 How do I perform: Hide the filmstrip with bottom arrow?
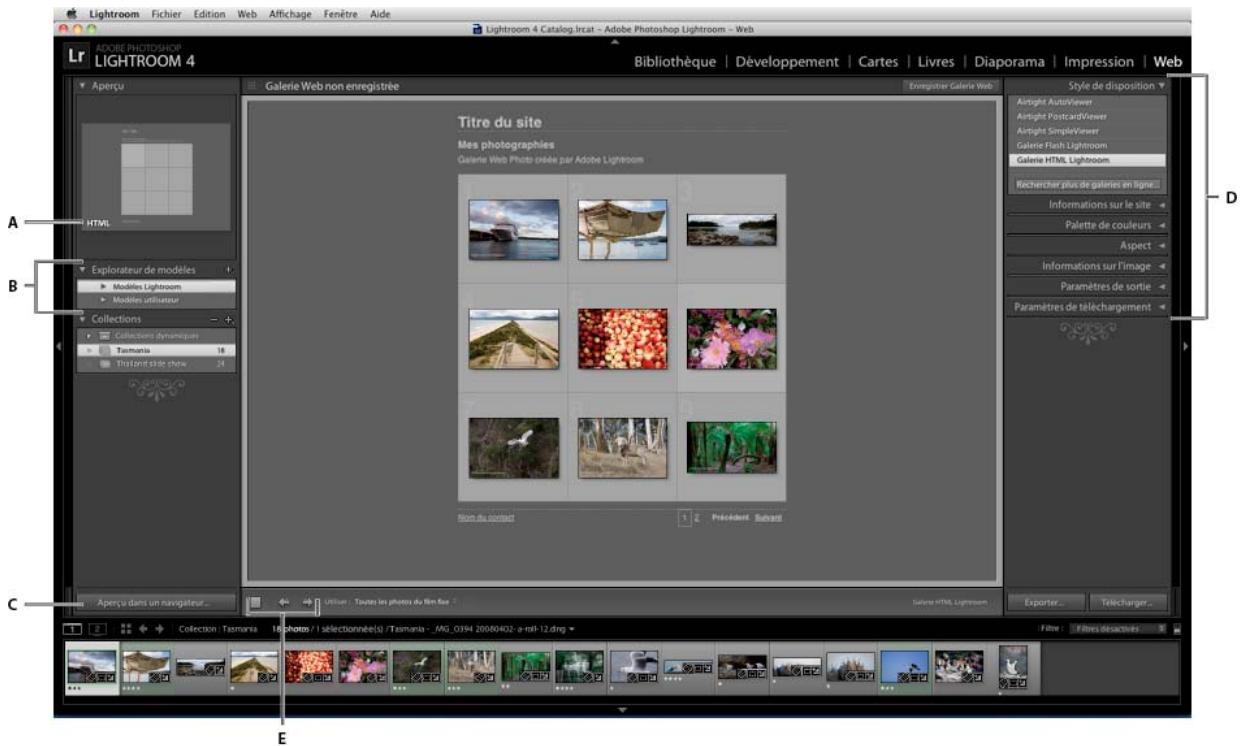[x=622, y=709]
